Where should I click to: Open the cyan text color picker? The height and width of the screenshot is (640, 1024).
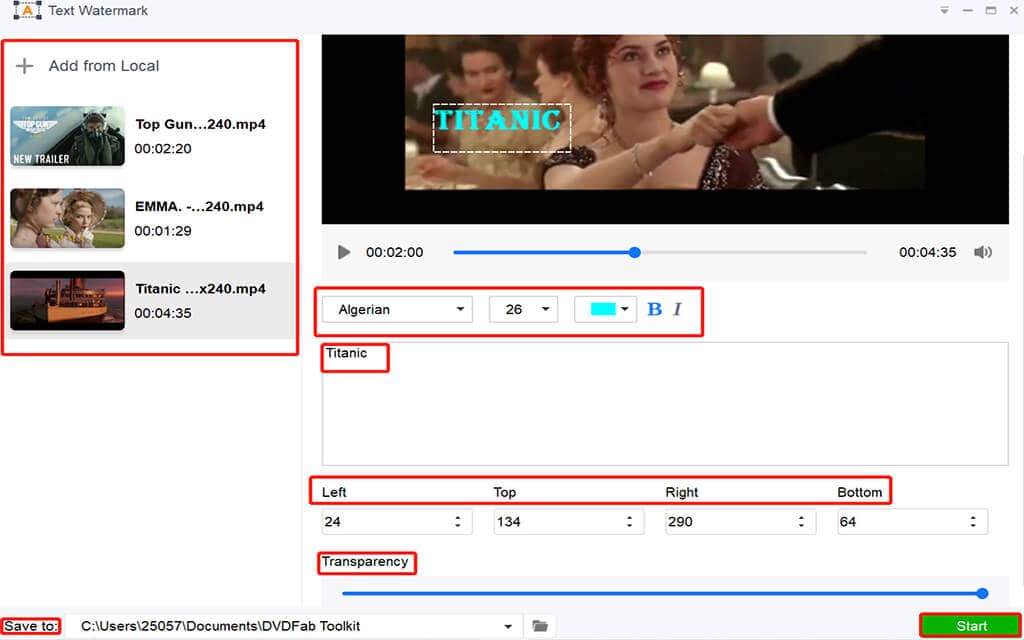point(605,310)
